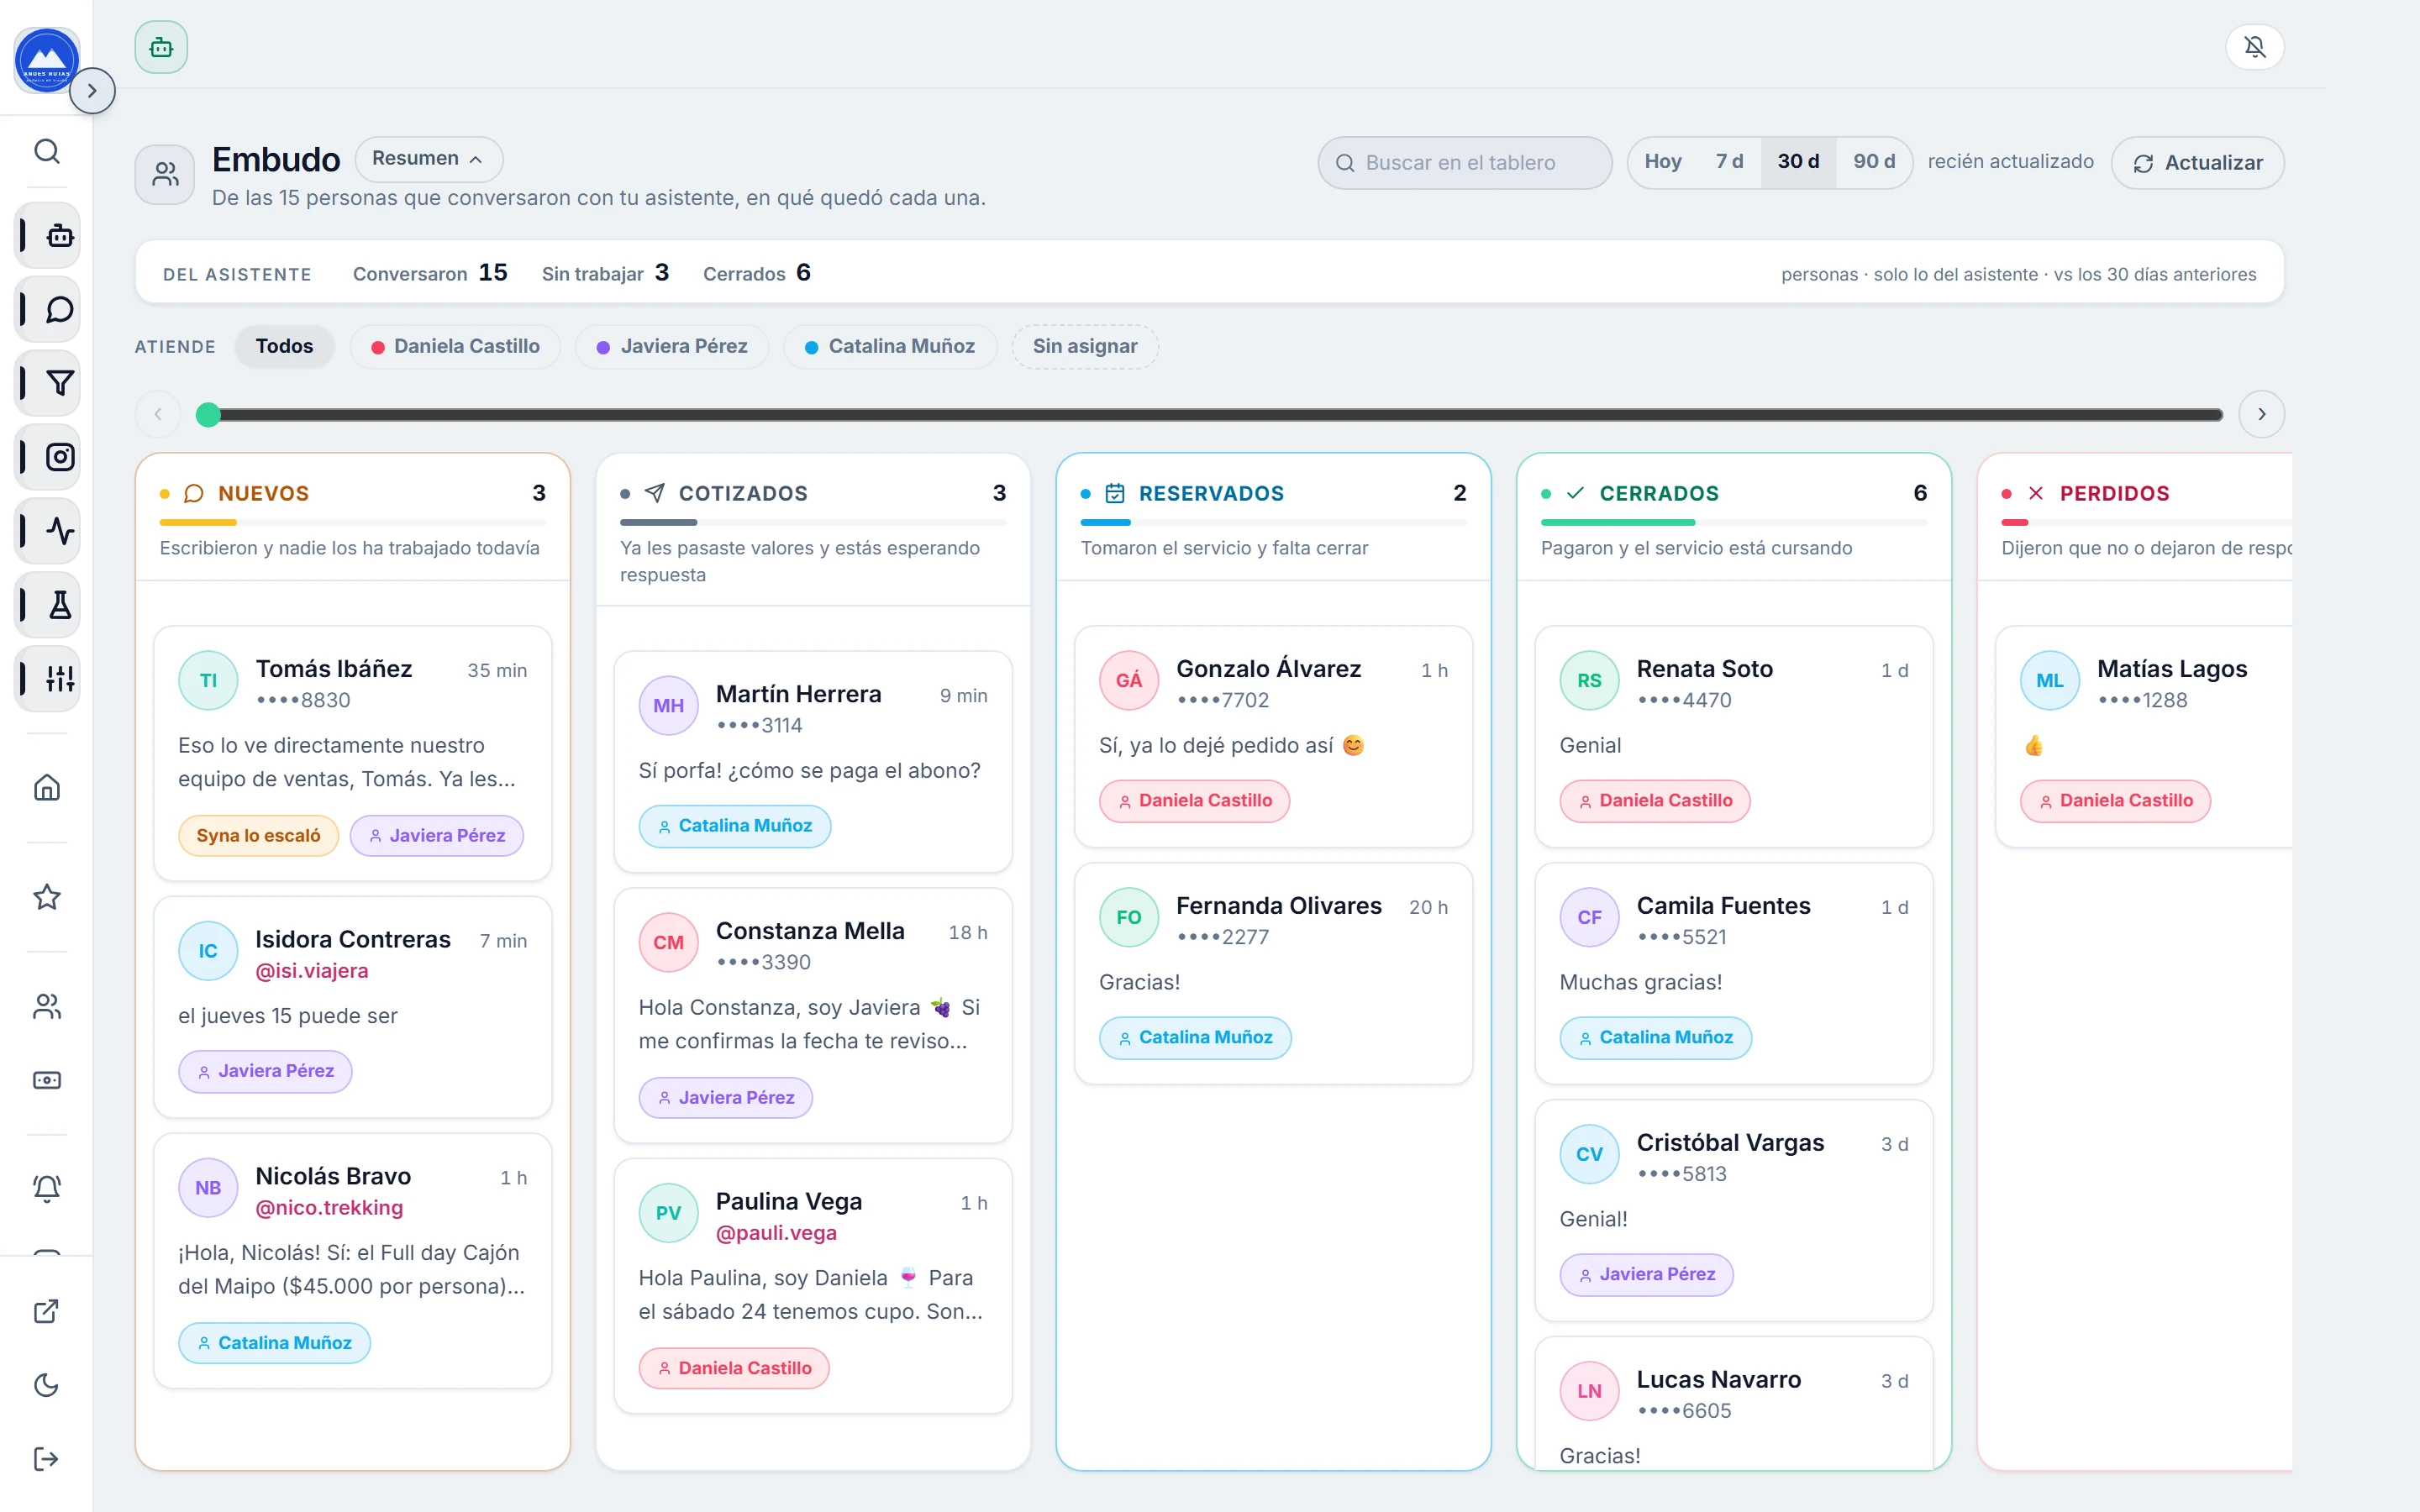Click the external link icon in sidebar

pyautogui.click(x=47, y=1311)
